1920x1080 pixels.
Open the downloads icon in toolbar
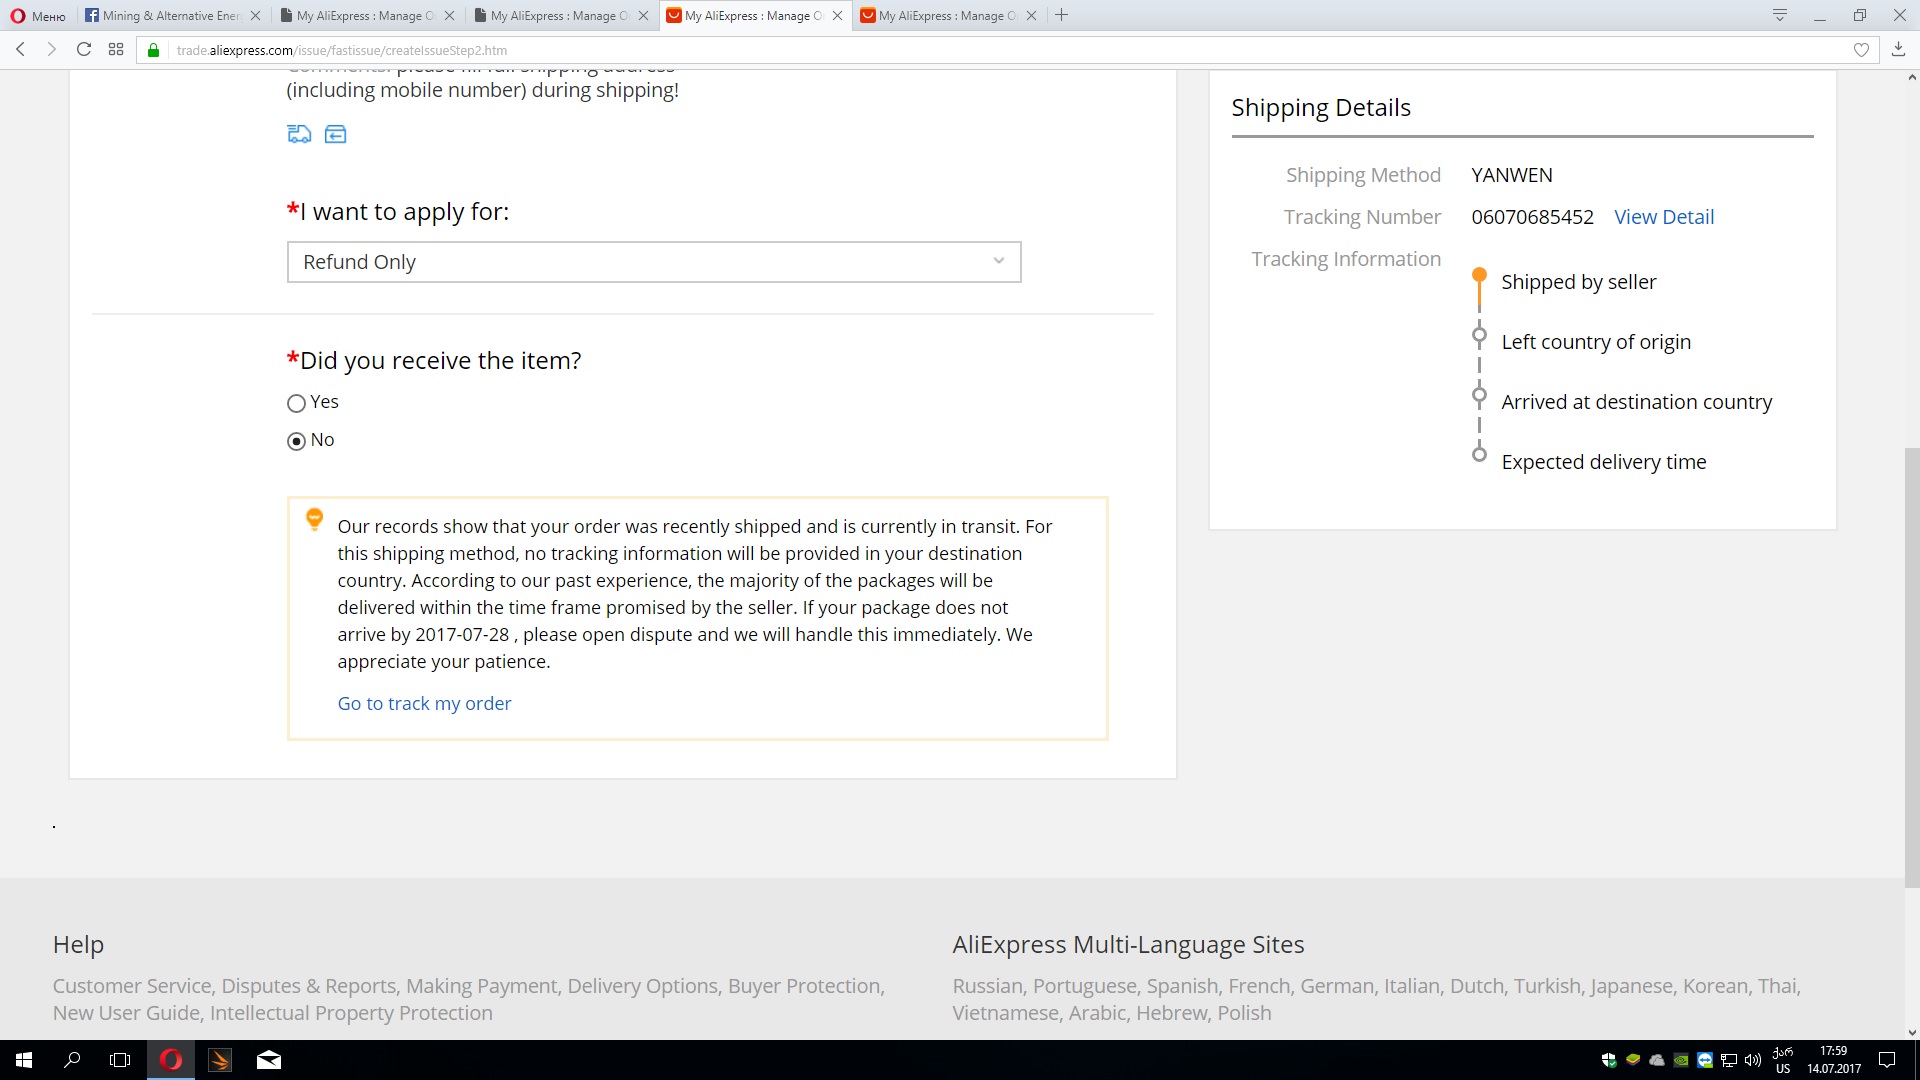[1898, 49]
